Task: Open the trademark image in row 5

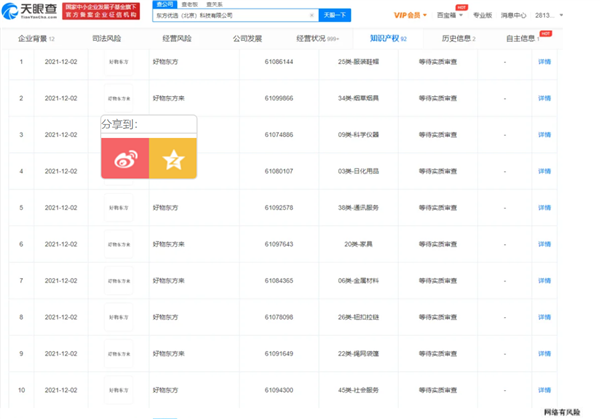Action: tap(119, 208)
